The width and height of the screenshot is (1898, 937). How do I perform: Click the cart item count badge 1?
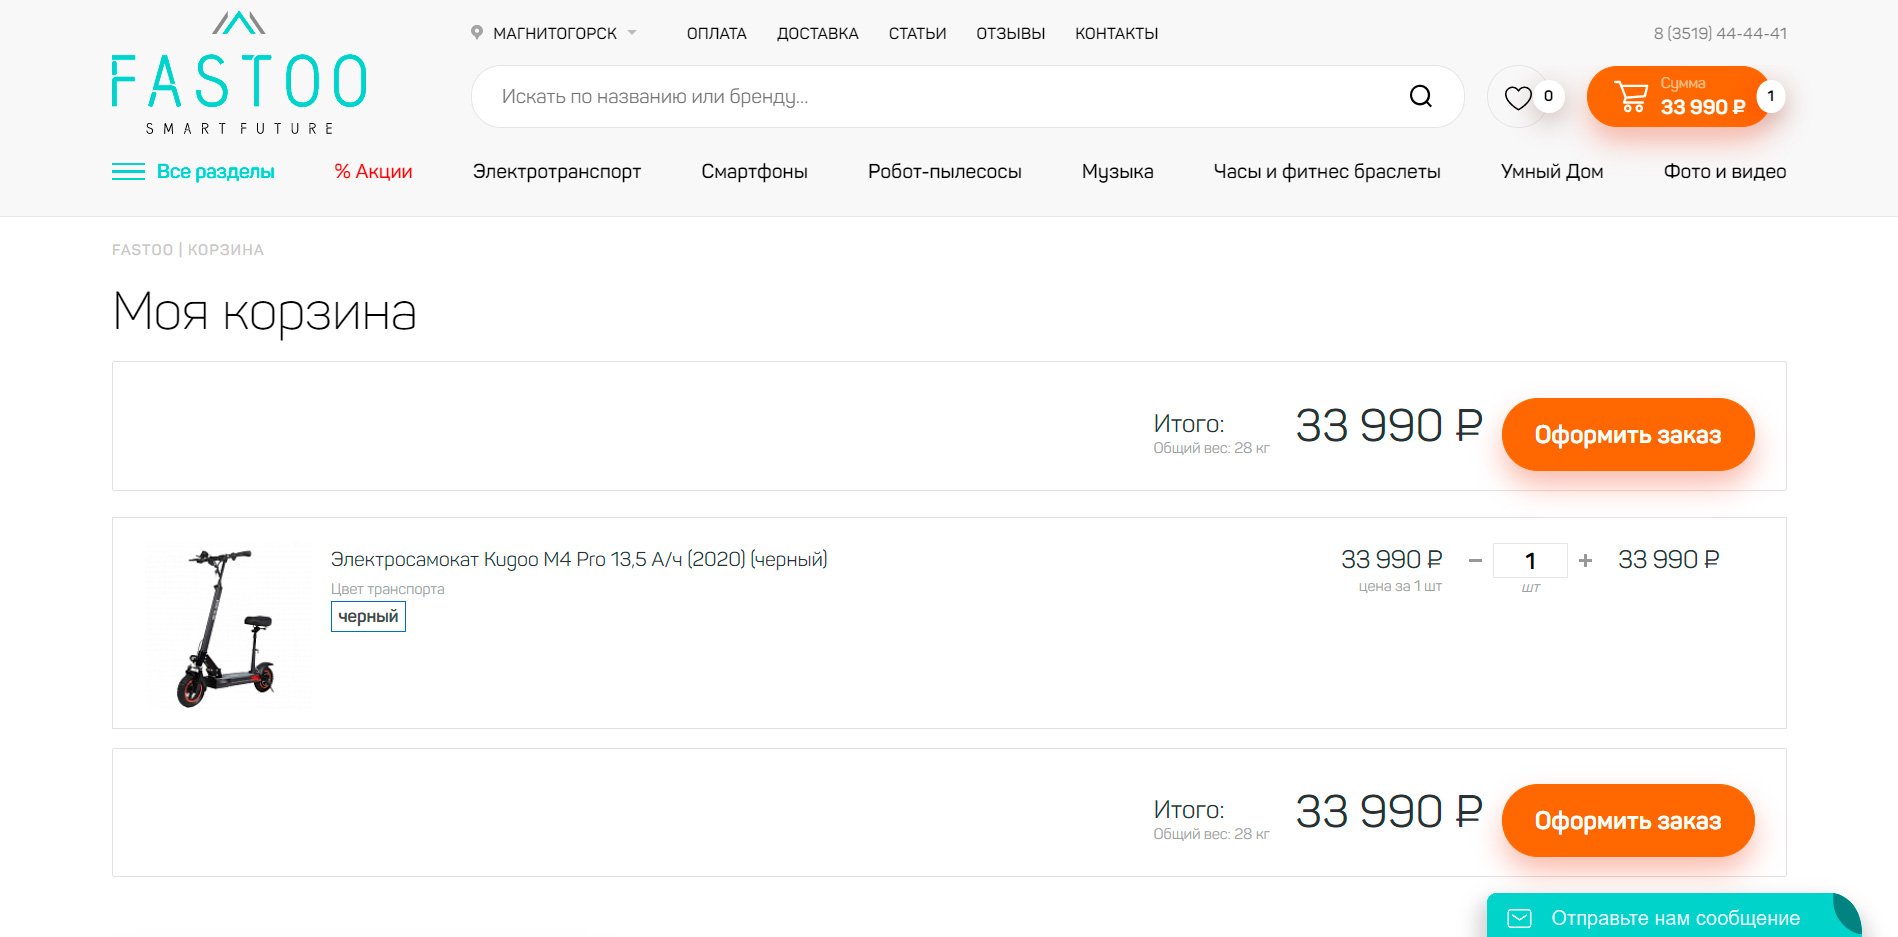1770,96
